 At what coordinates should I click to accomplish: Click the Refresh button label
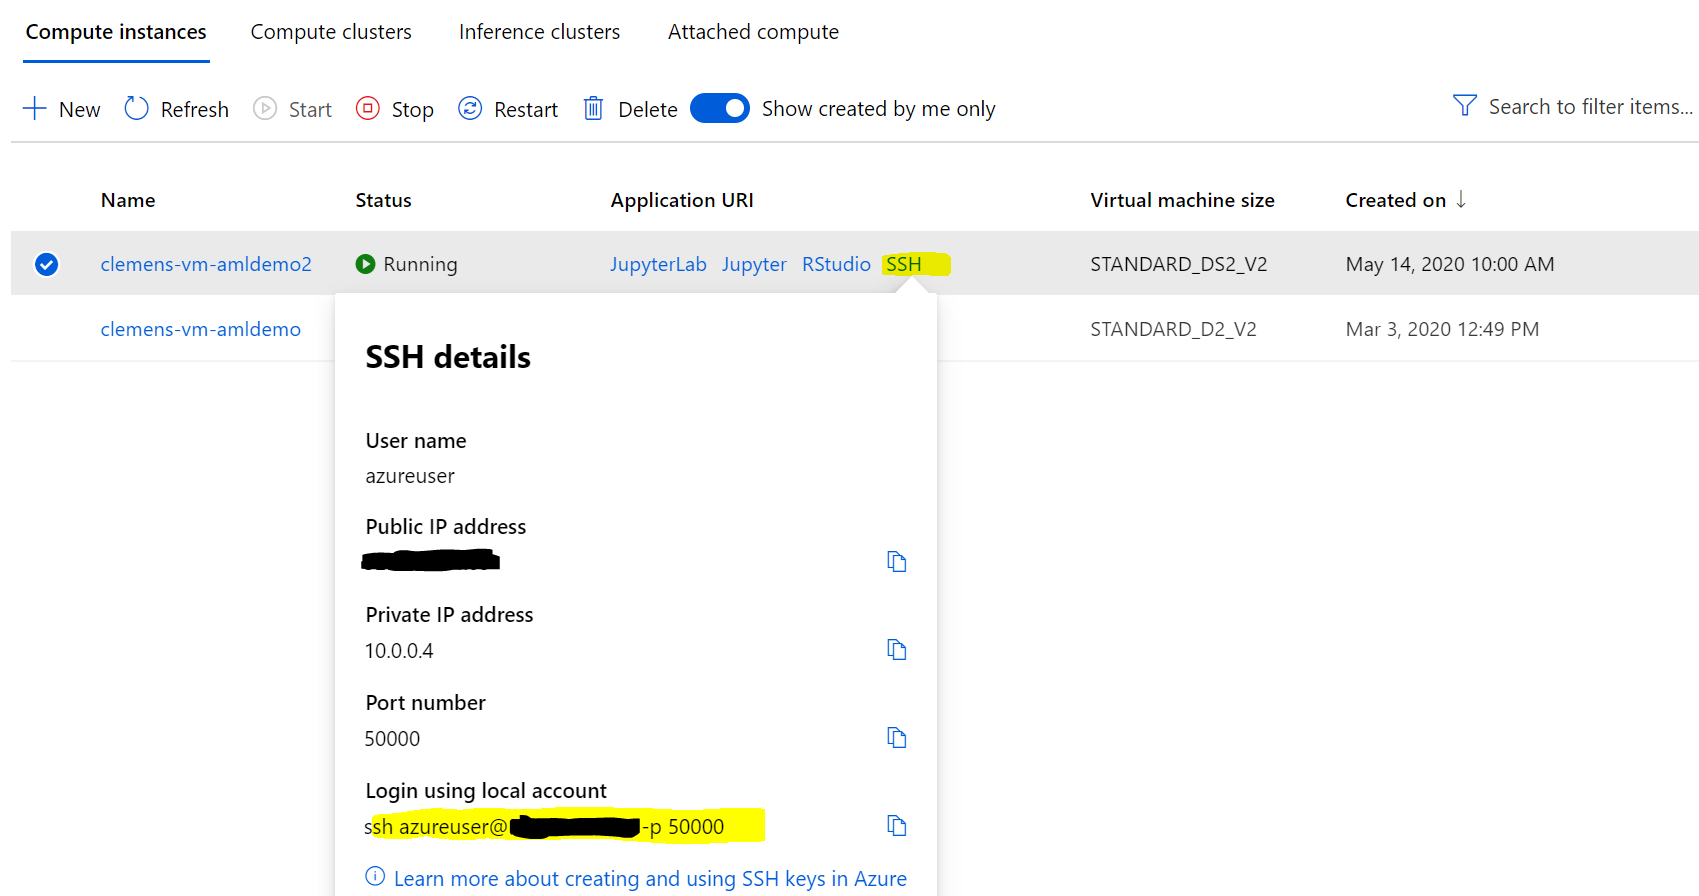point(194,109)
